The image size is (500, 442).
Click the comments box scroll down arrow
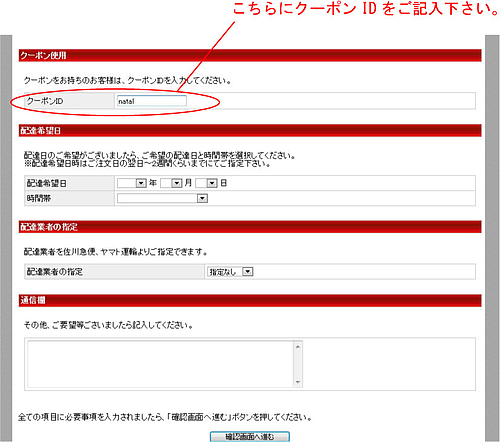(x=298, y=382)
